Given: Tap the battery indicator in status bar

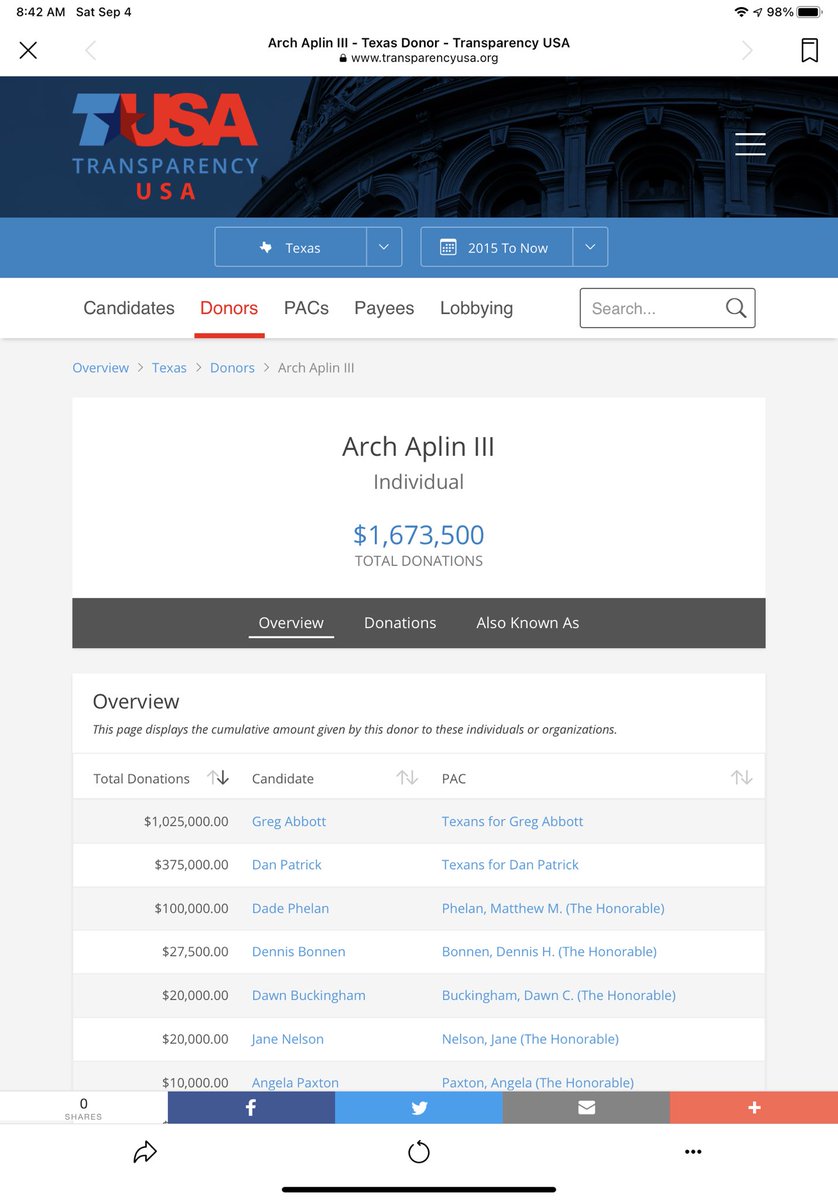Looking at the screenshot, I should [x=808, y=12].
